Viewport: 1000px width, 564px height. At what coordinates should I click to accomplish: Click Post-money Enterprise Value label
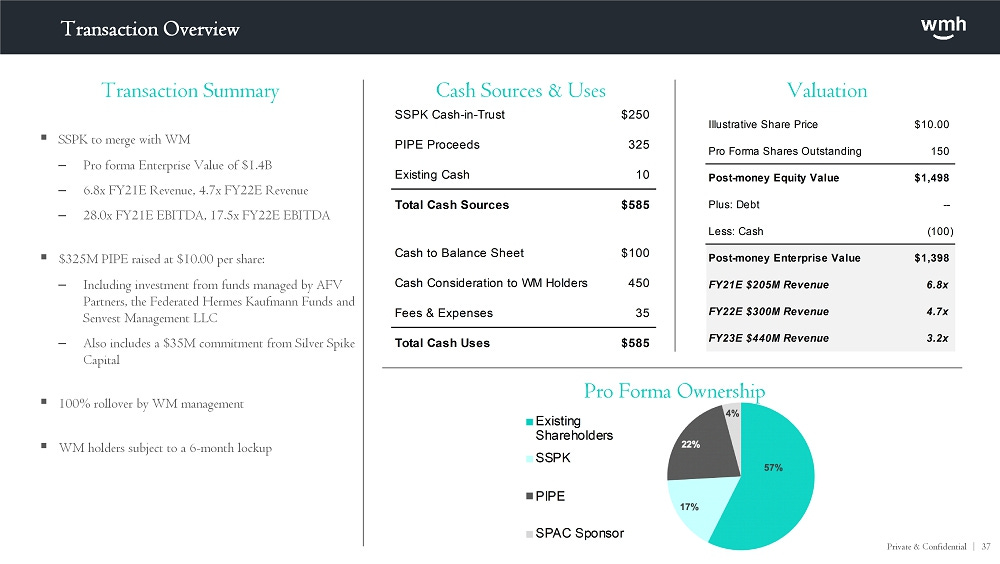point(784,258)
